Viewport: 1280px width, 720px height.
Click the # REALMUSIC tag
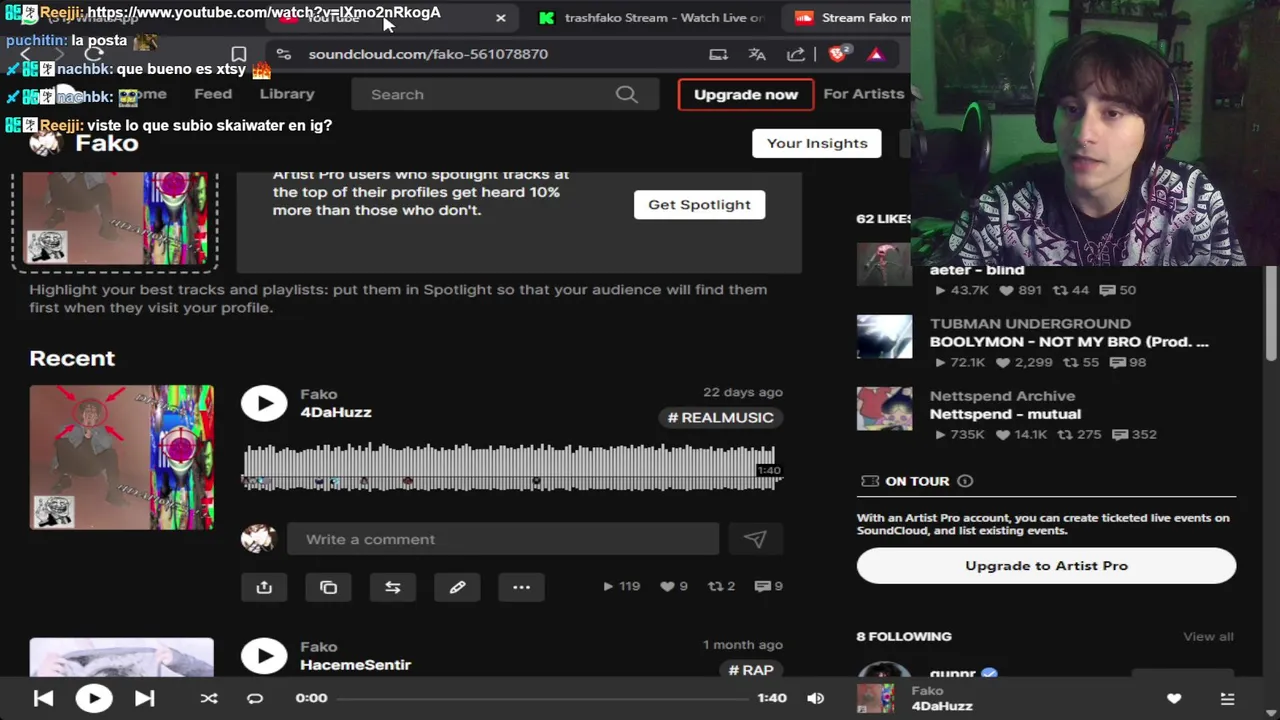[x=720, y=418]
